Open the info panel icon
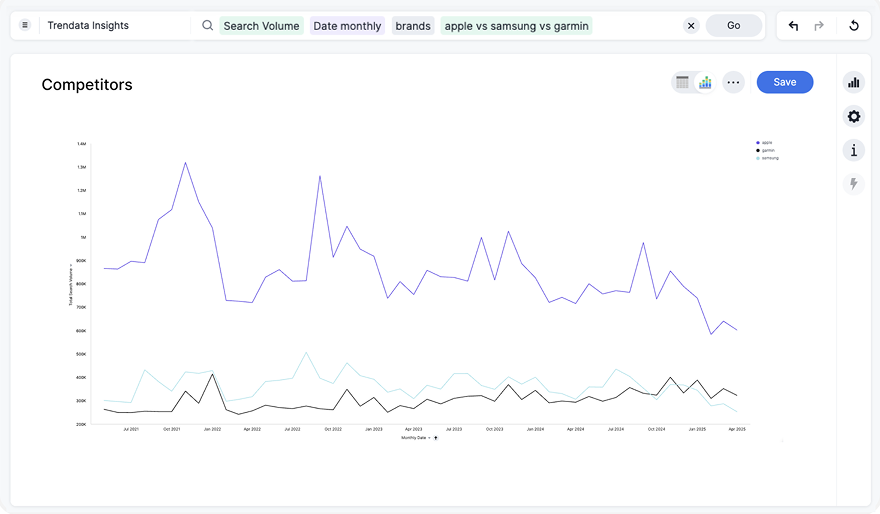 coord(853,151)
